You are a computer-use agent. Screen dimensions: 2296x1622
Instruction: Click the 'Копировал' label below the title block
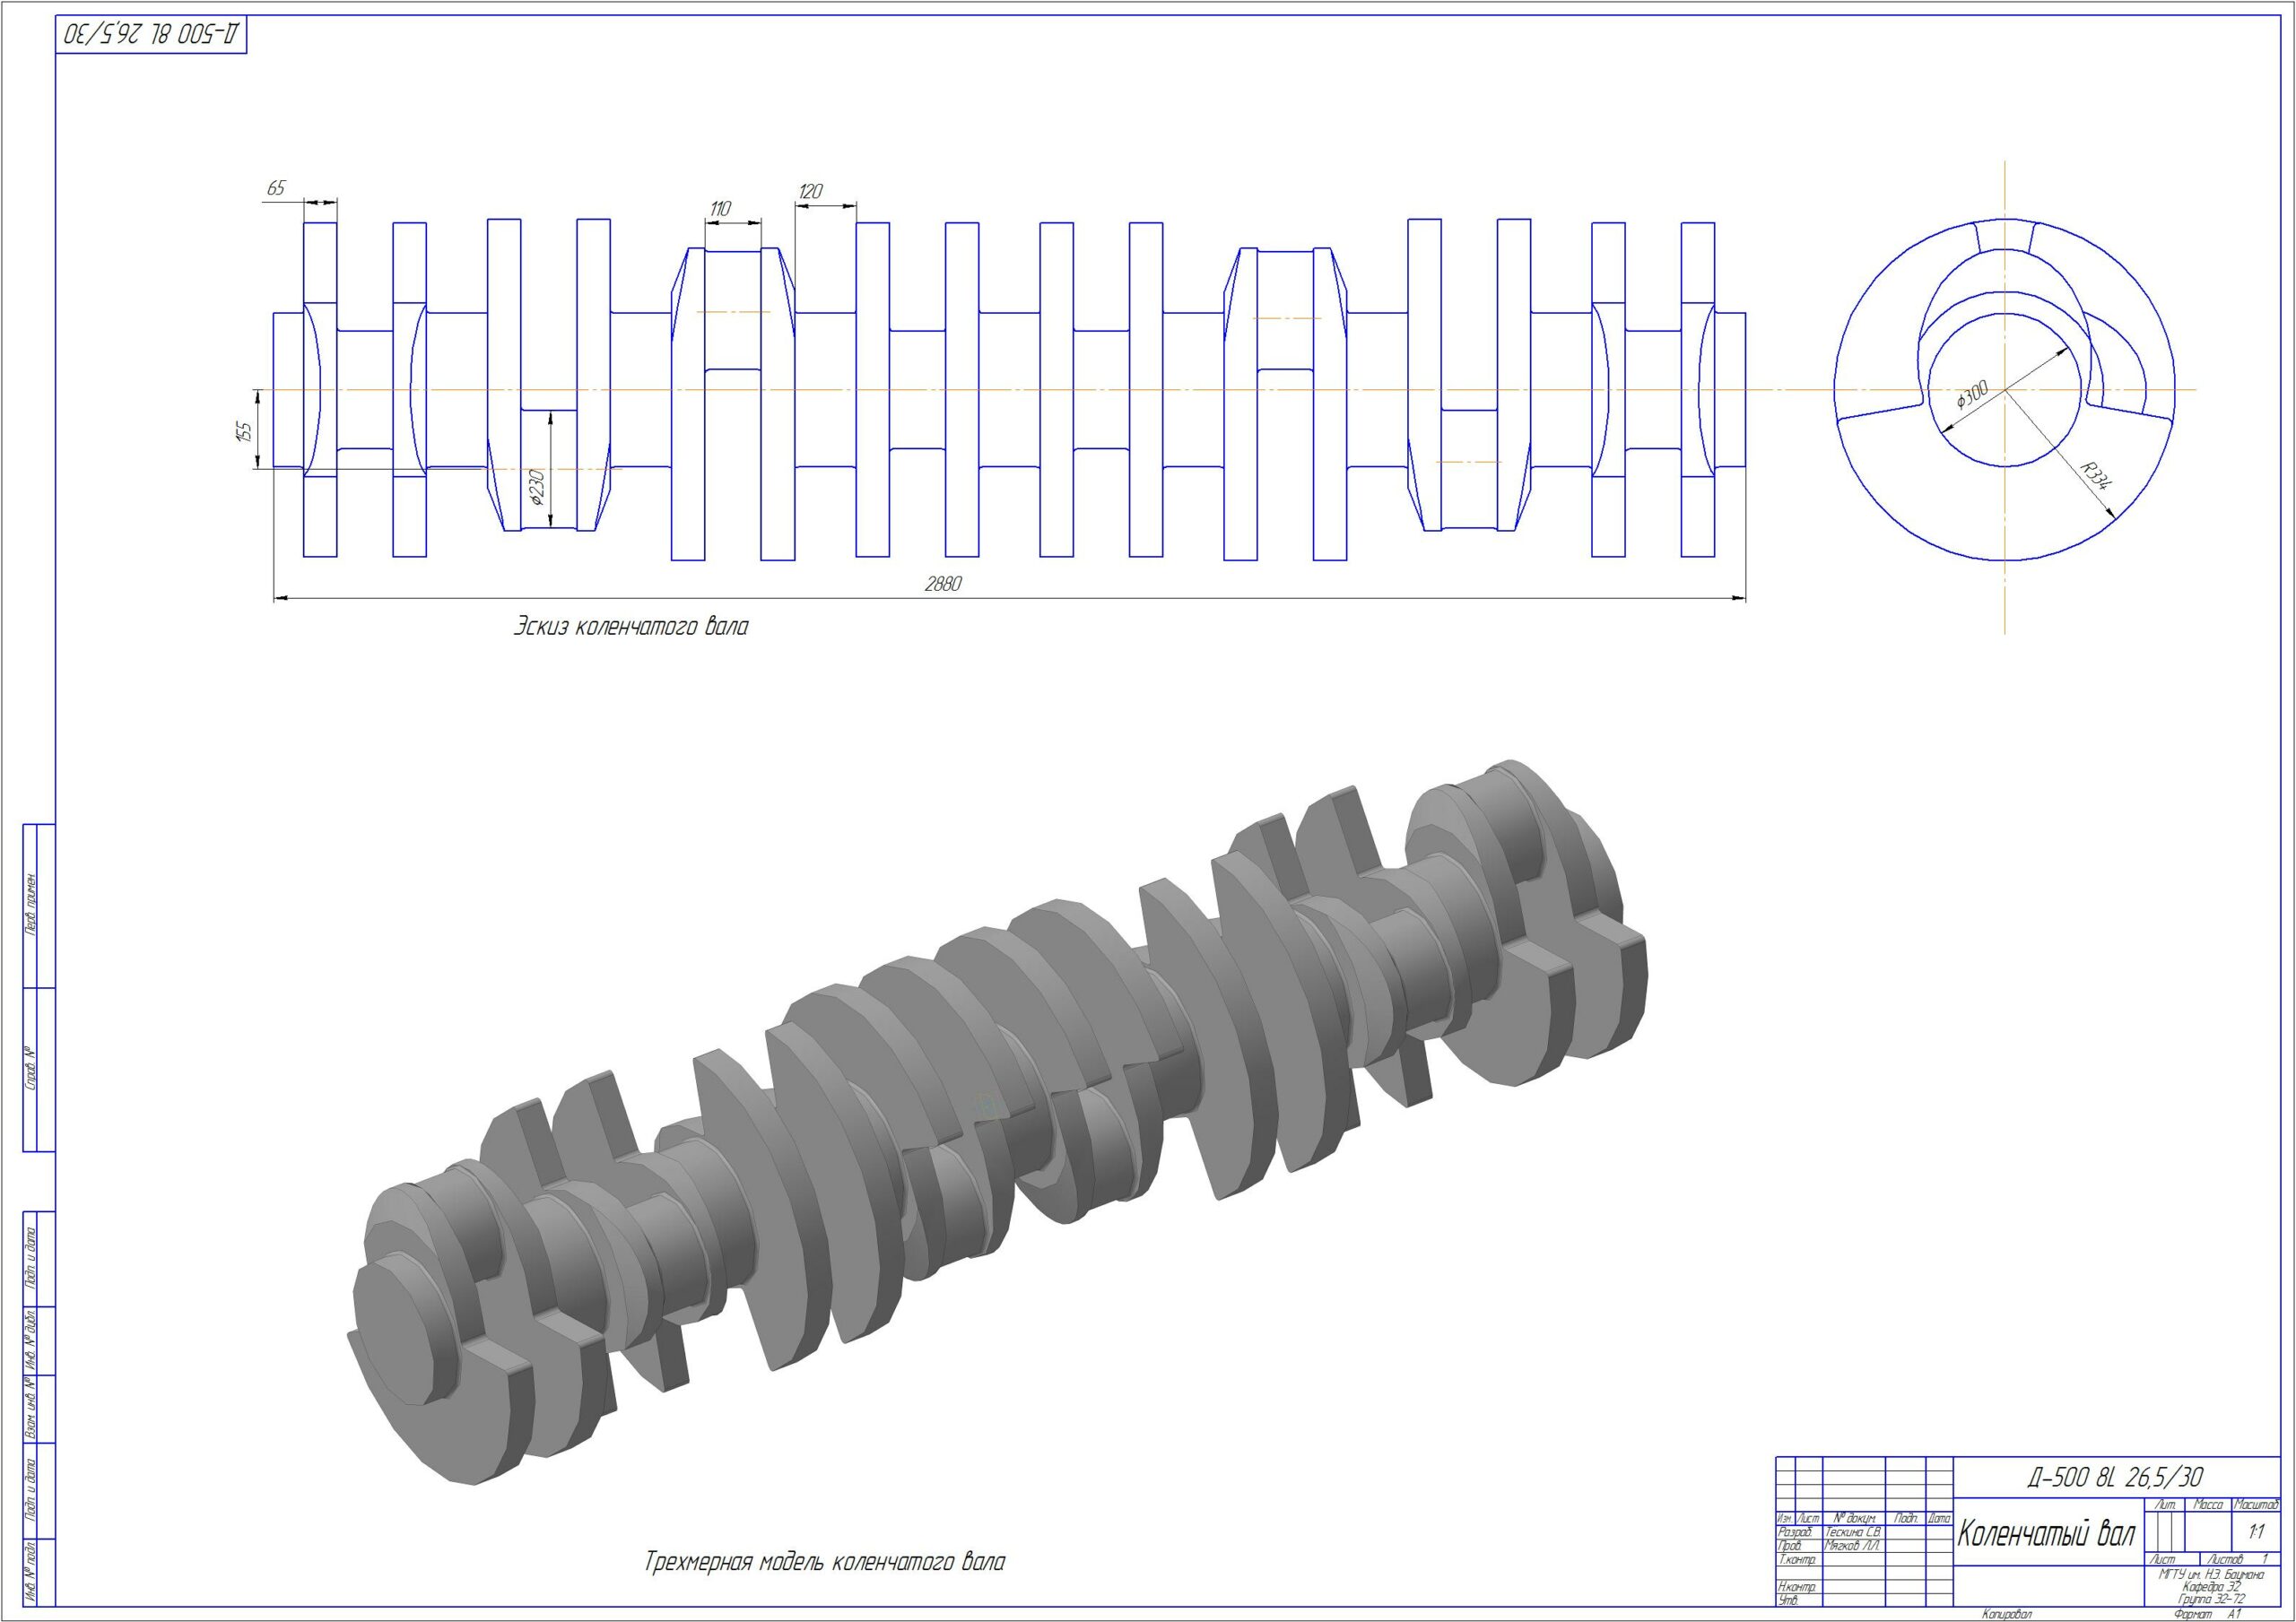pyautogui.click(x=2007, y=1614)
